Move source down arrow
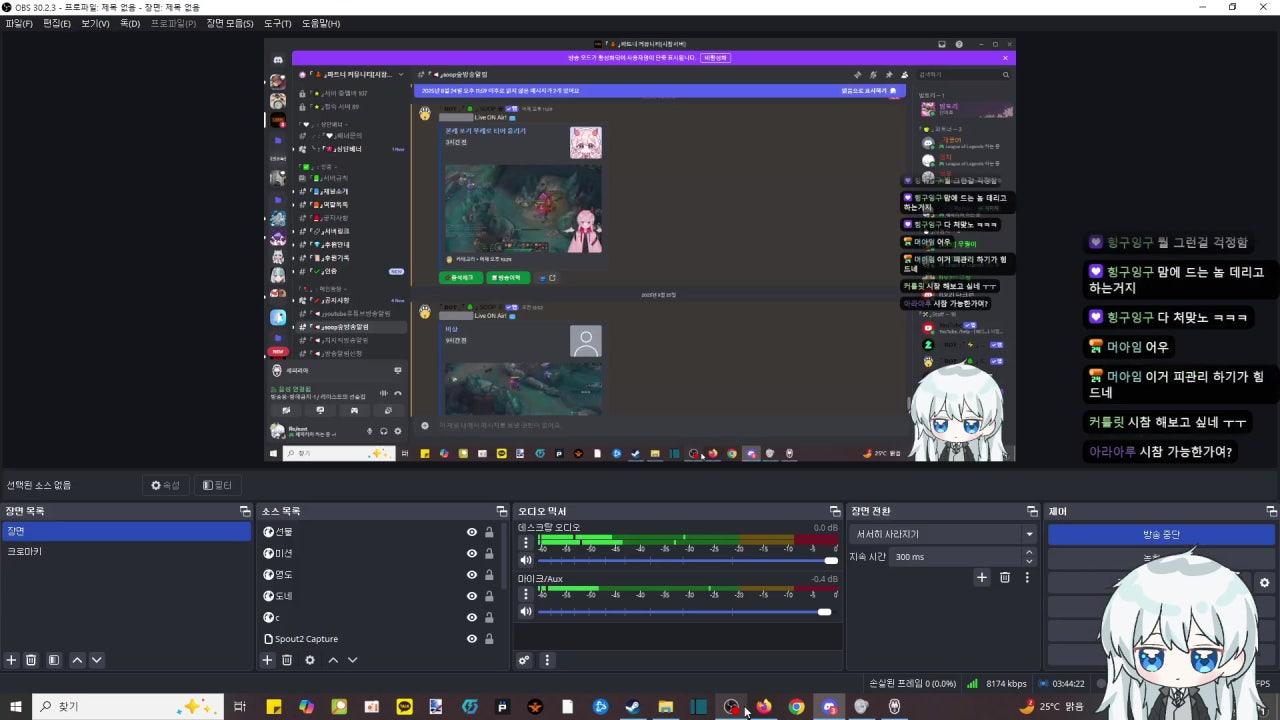The height and width of the screenshot is (720, 1280). tap(352, 660)
